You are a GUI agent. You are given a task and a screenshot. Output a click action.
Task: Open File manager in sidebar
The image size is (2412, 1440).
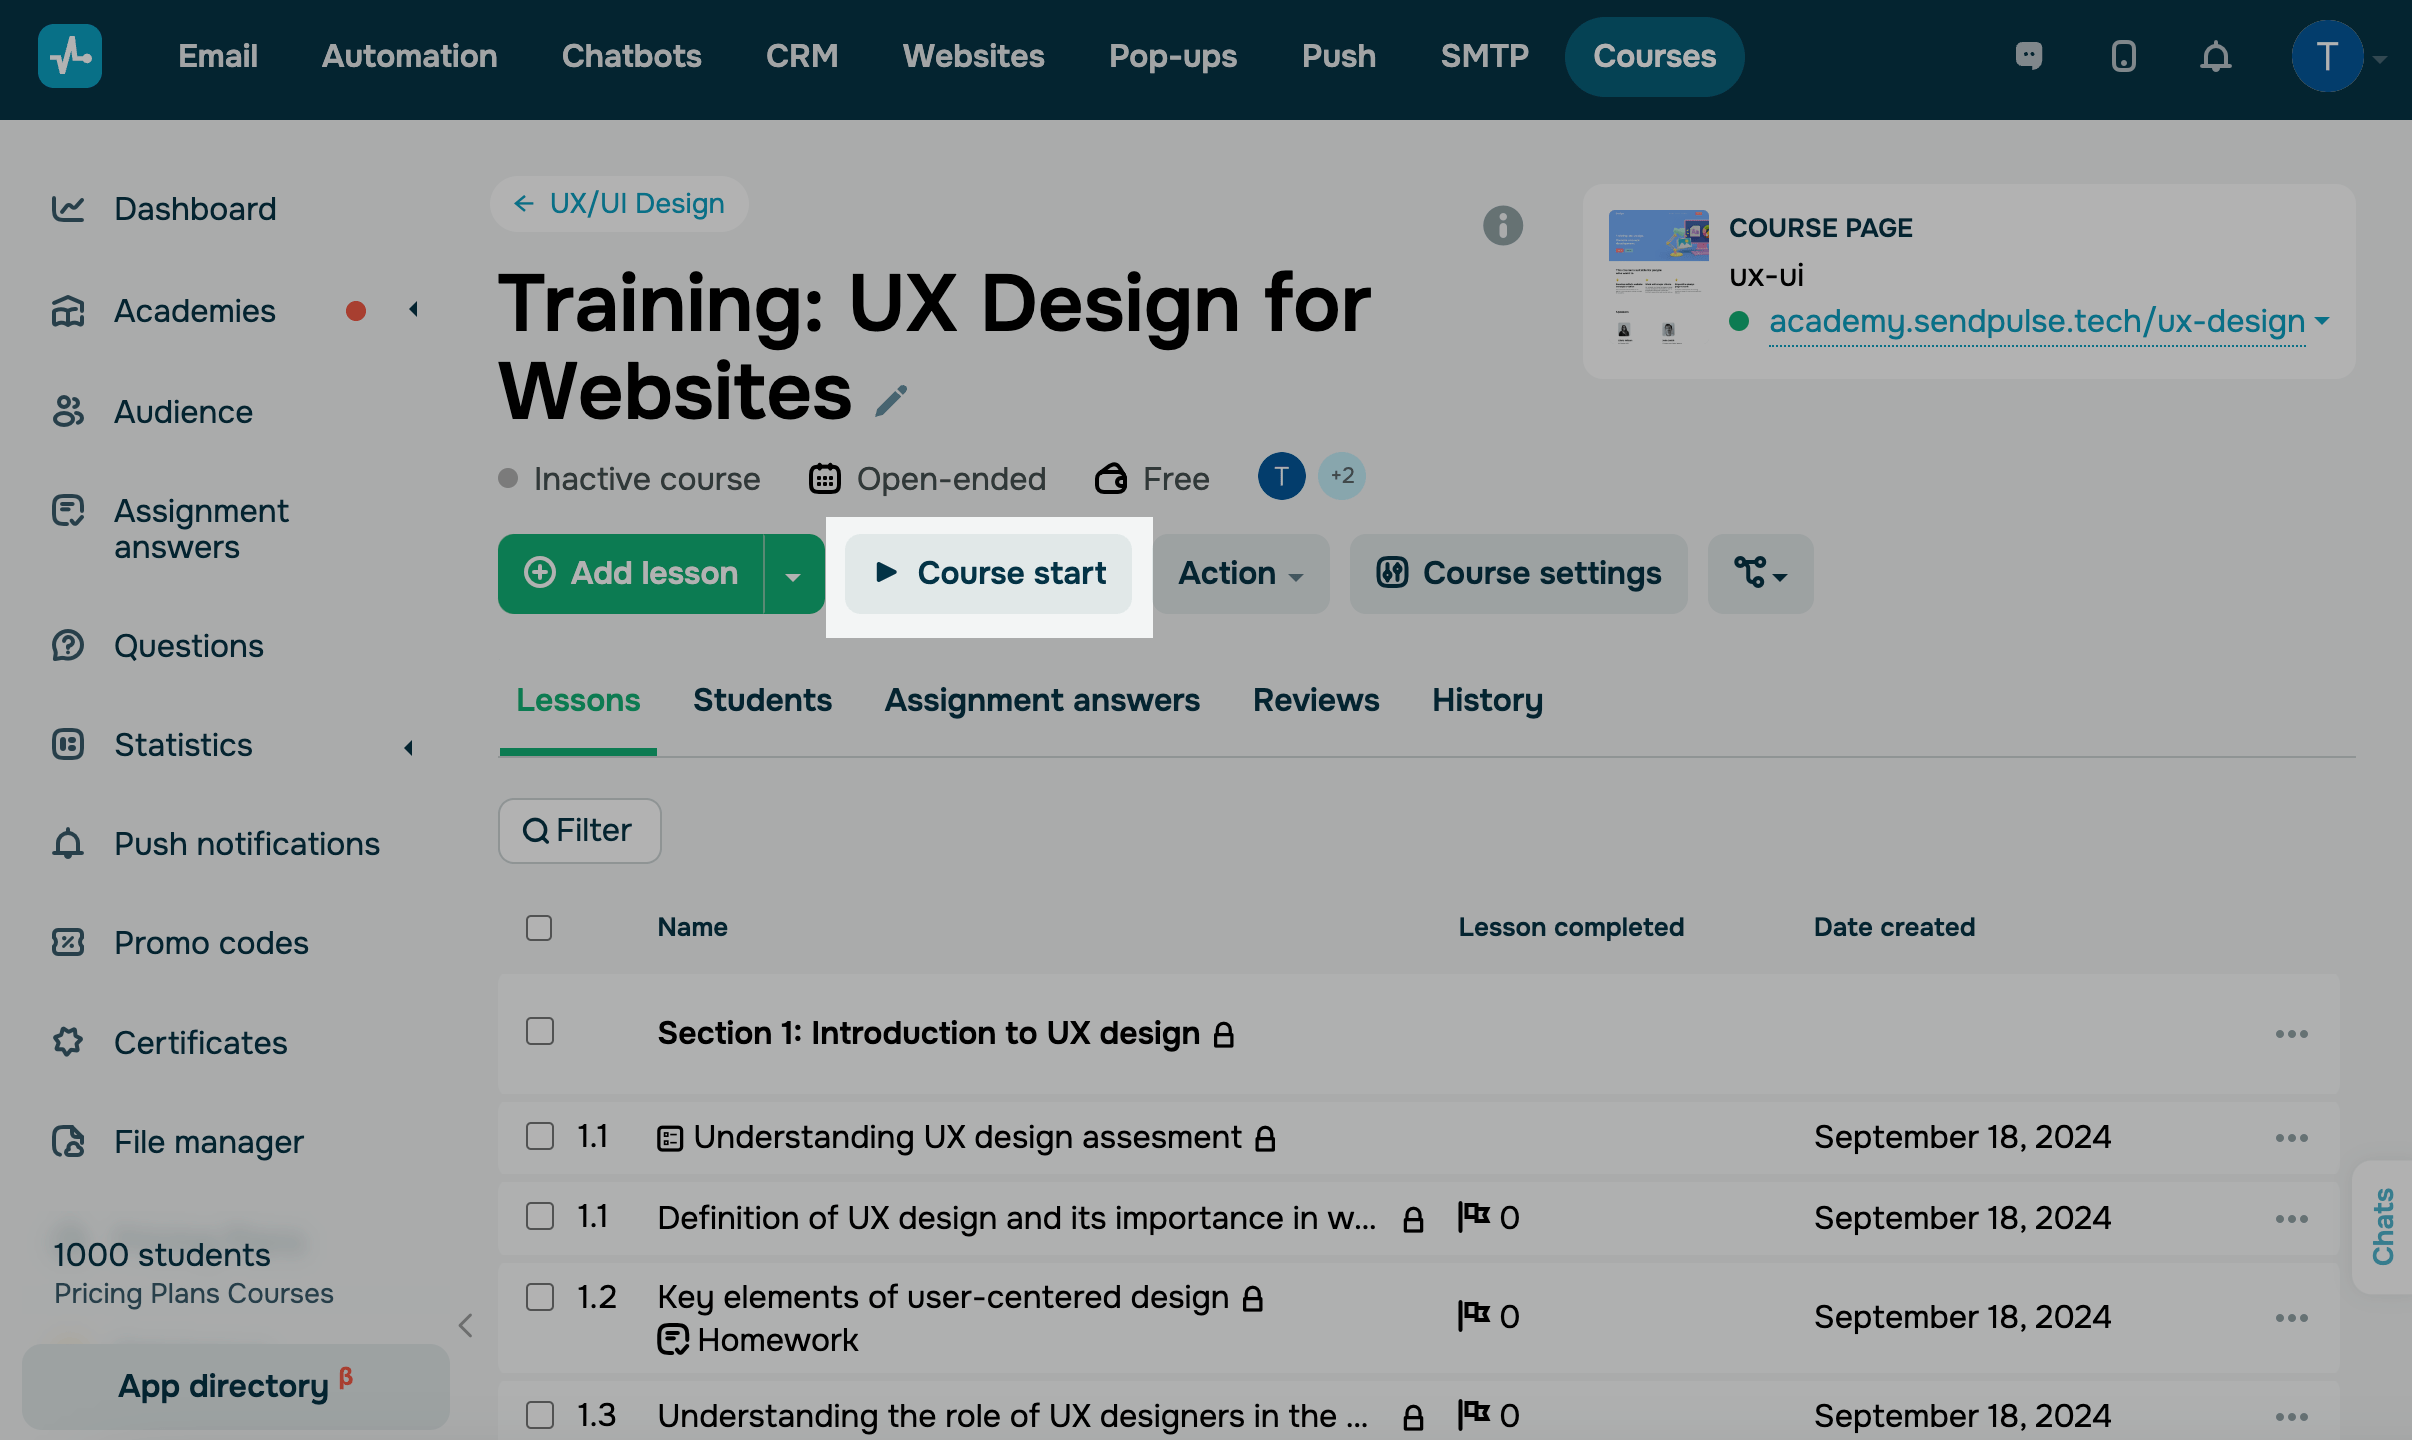208,1141
